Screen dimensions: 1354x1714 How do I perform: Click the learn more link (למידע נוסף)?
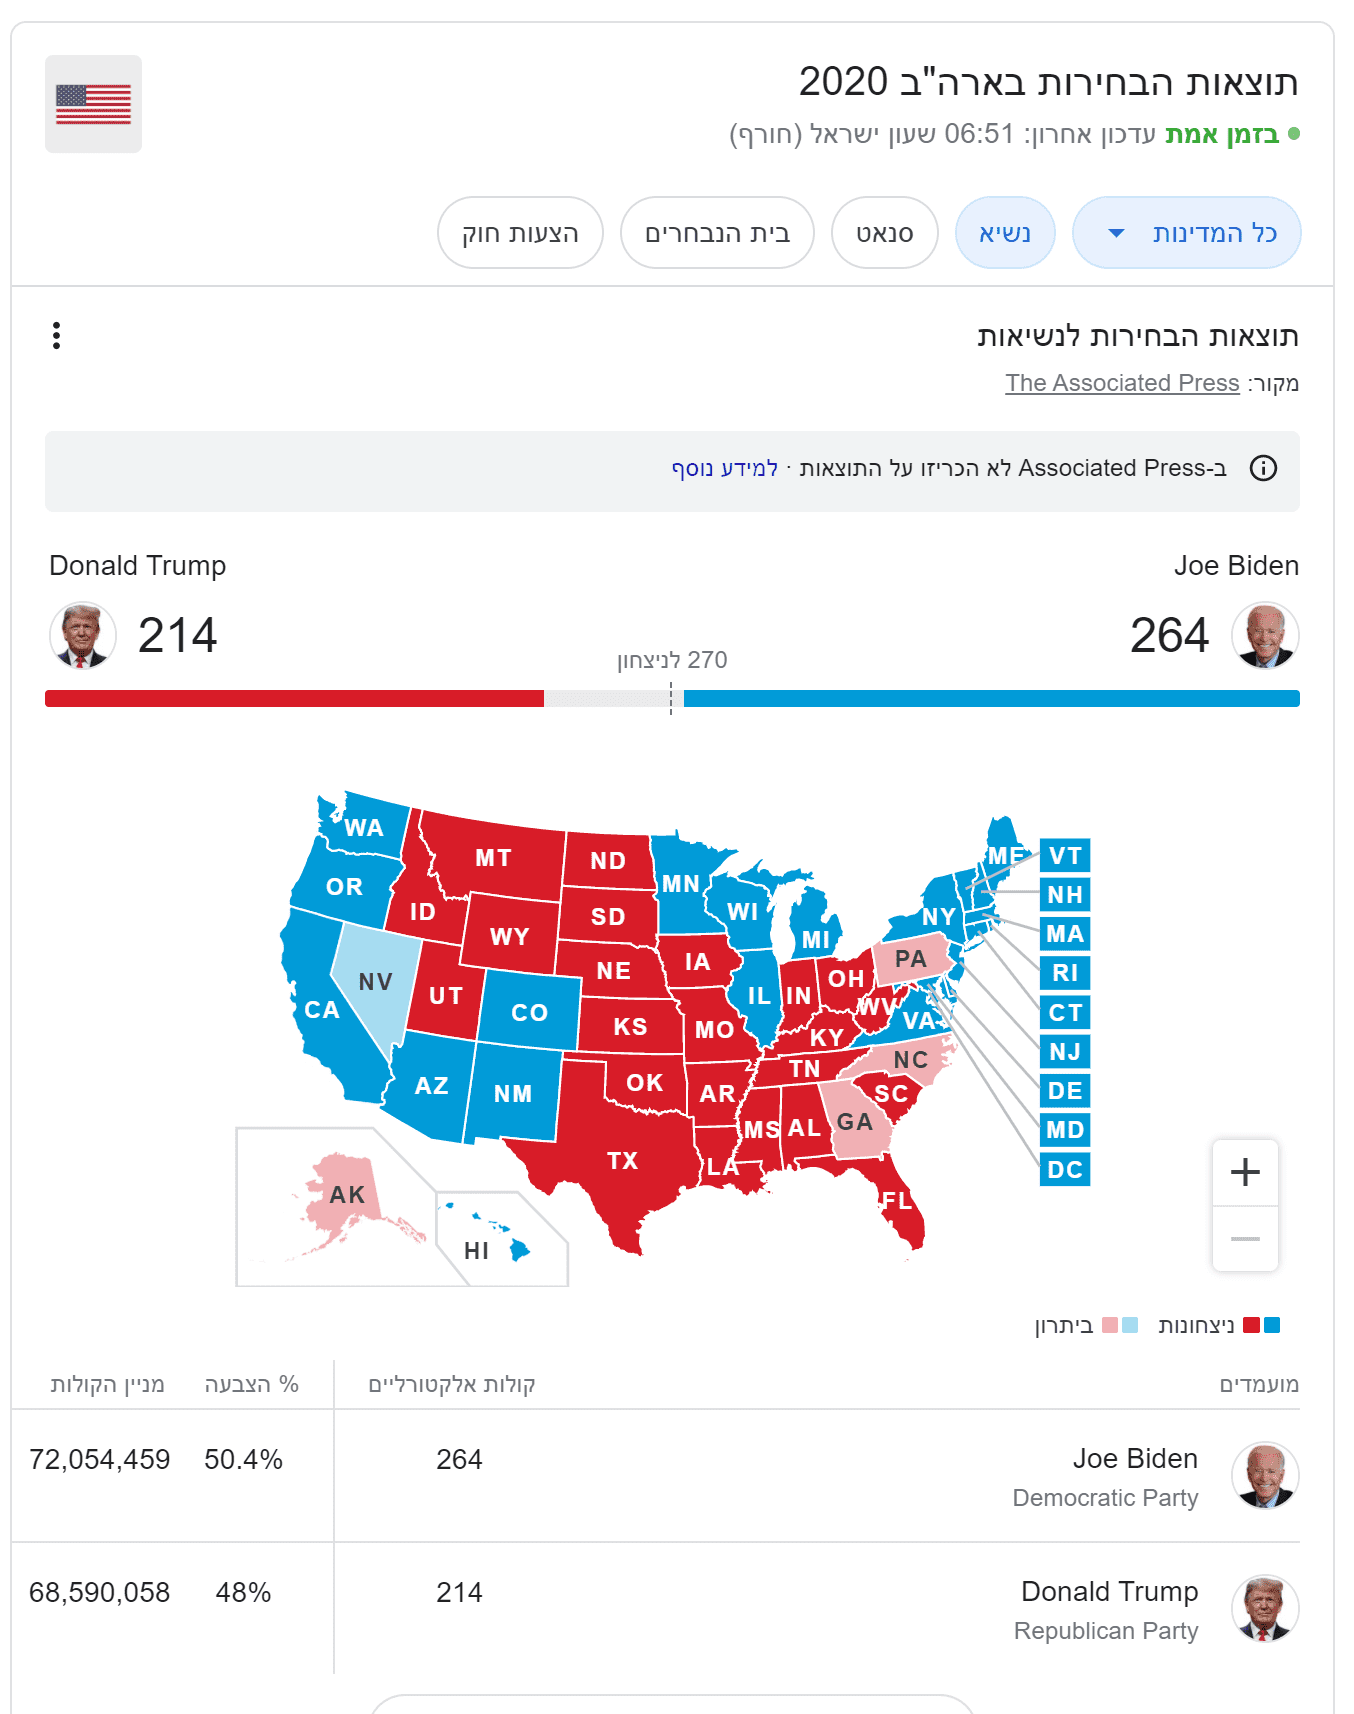click(725, 468)
